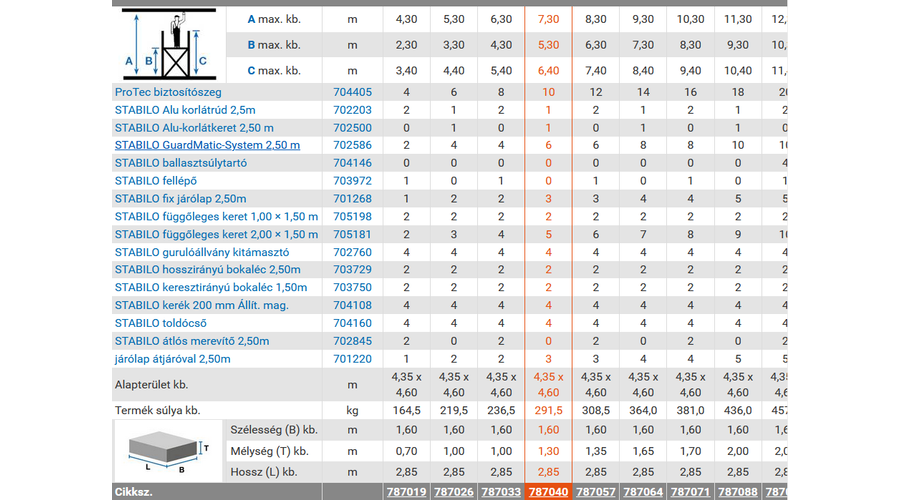Screen dimensions: 900x500
Task: Click depth value 0,70
Action: click(406, 451)
